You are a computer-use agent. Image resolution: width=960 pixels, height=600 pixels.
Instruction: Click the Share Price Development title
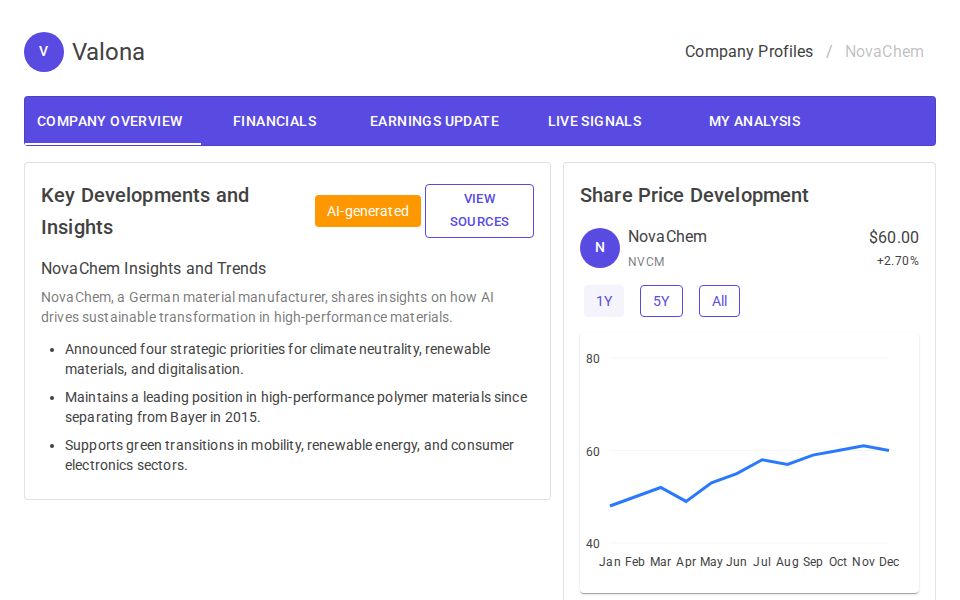[694, 196]
